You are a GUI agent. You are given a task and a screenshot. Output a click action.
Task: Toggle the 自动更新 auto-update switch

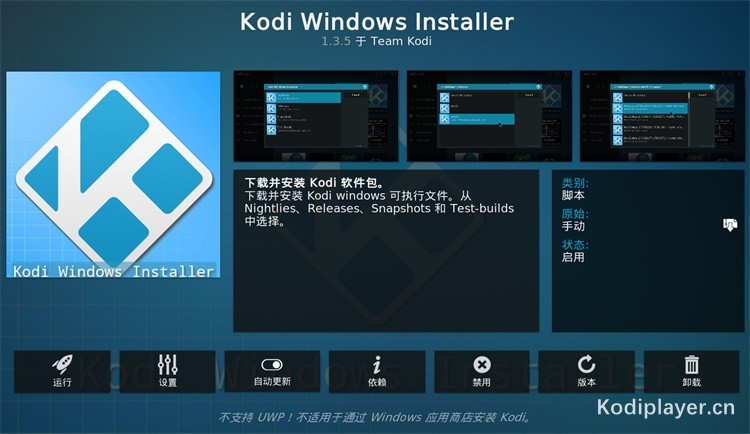272,371
